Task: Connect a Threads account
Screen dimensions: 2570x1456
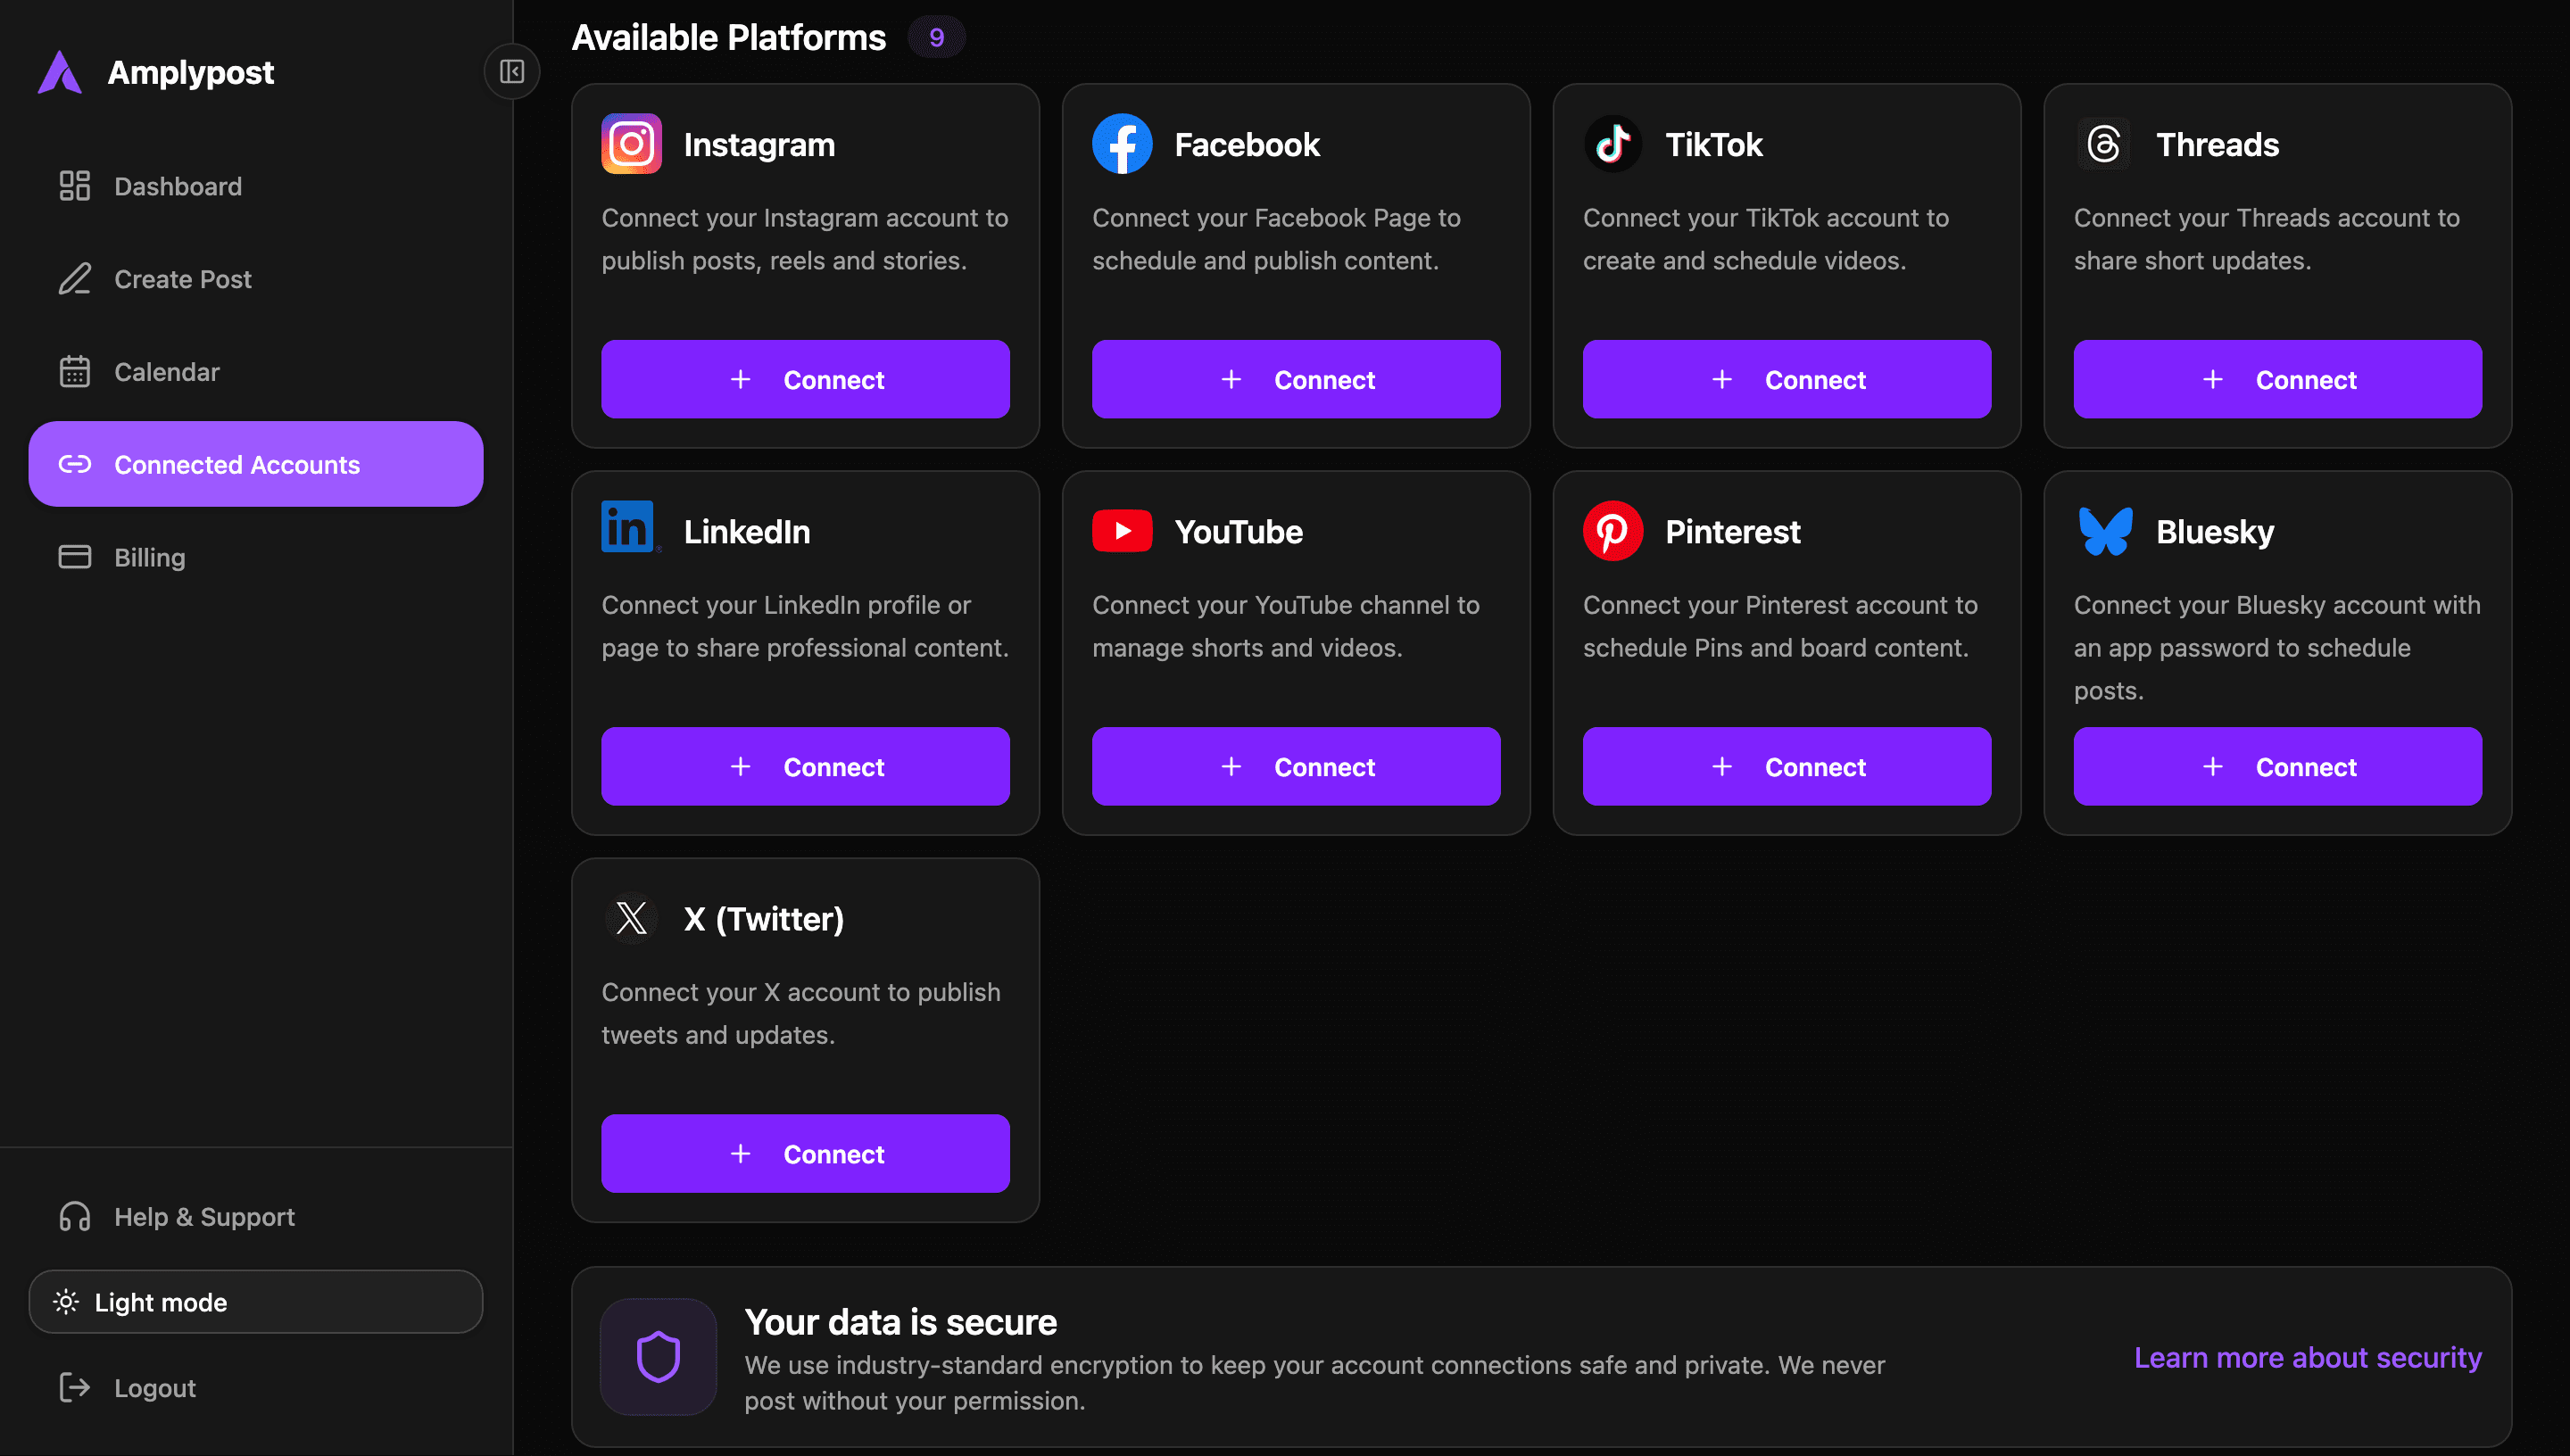Action: coord(2278,380)
